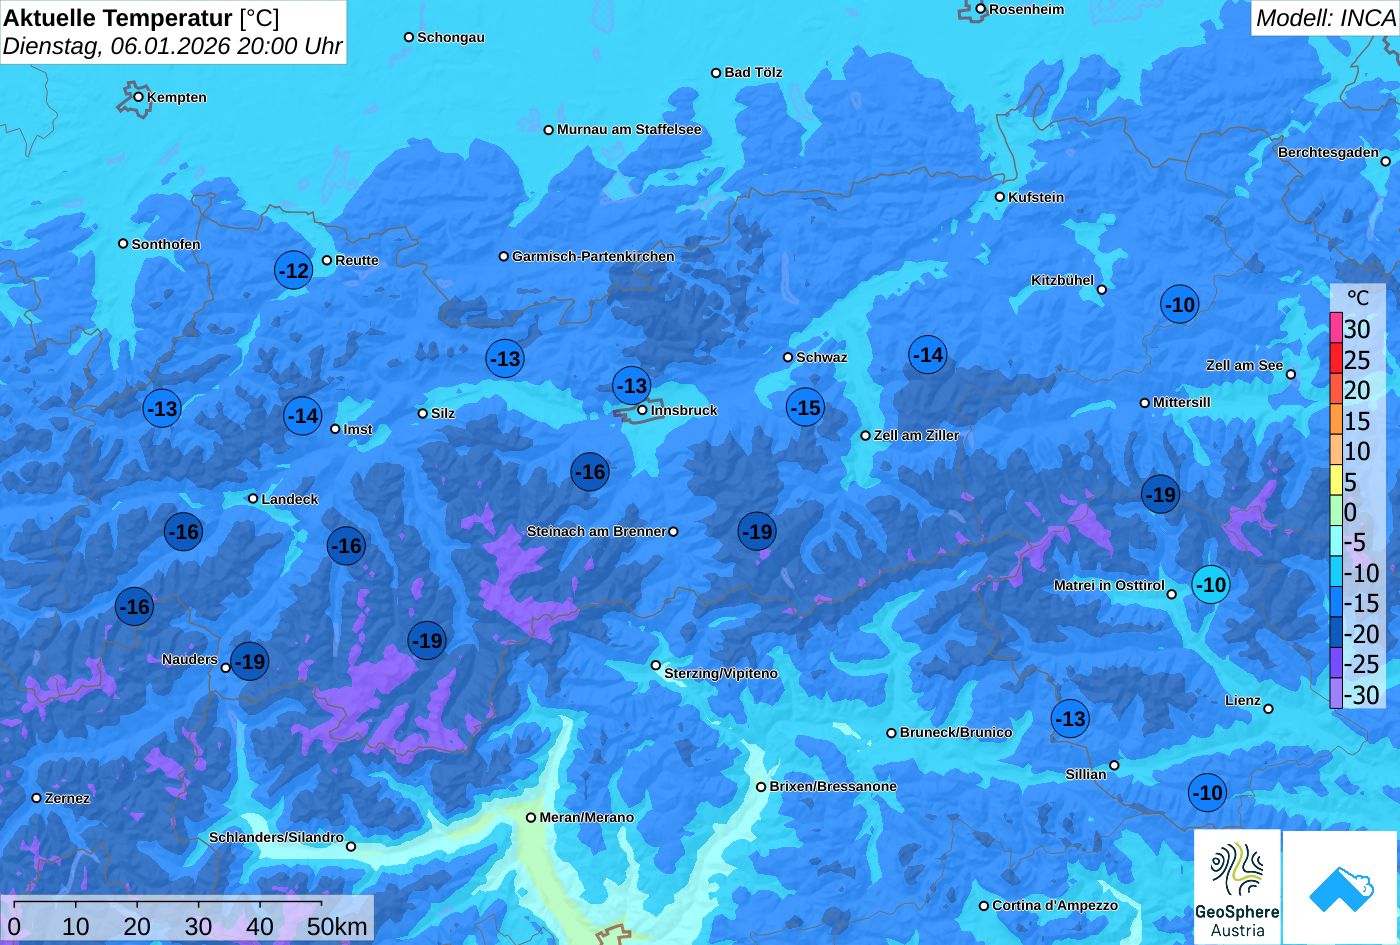Click the Meran/Merano location dot
Viewport: 1400px width, 945px height.
point(531,817)
